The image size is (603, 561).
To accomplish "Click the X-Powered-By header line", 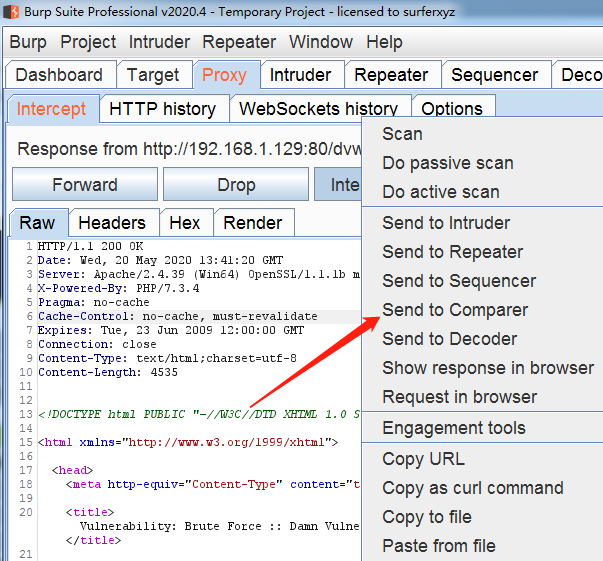I will (118, 288).
